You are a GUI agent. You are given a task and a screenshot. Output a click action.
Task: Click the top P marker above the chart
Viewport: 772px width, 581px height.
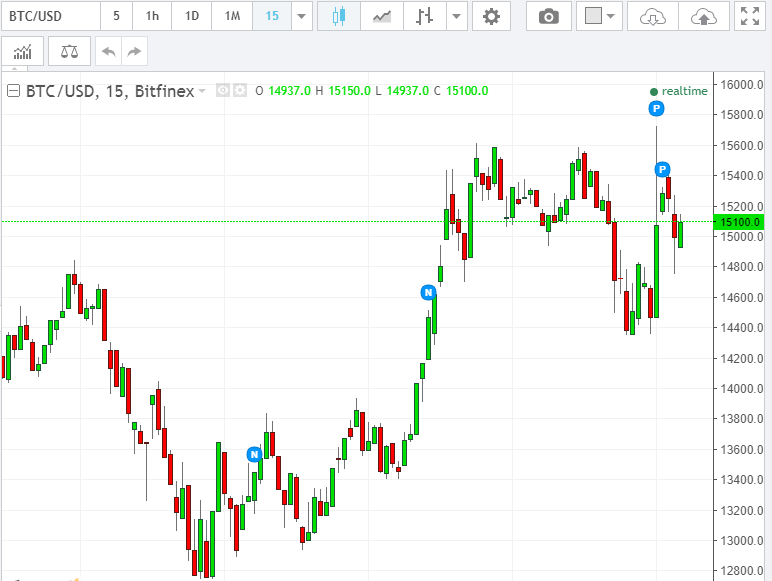tap(656, 108)
